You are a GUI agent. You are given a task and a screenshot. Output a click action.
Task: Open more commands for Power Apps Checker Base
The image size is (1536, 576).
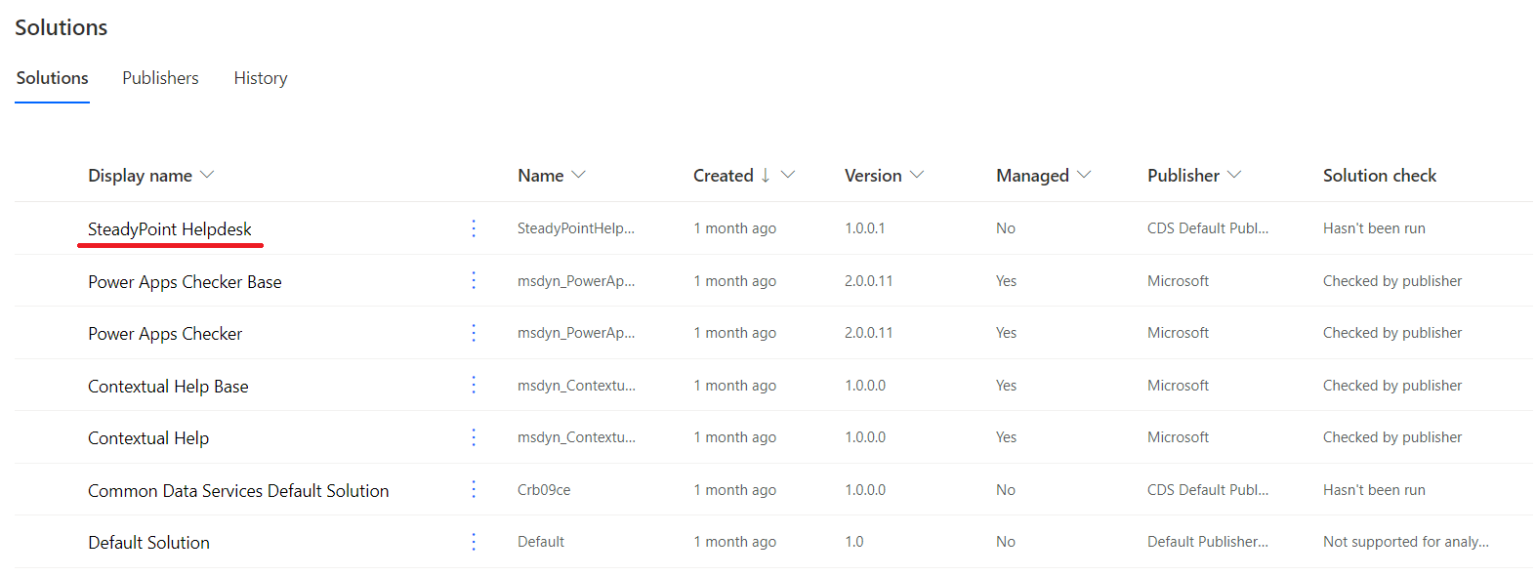pos(473,280)
